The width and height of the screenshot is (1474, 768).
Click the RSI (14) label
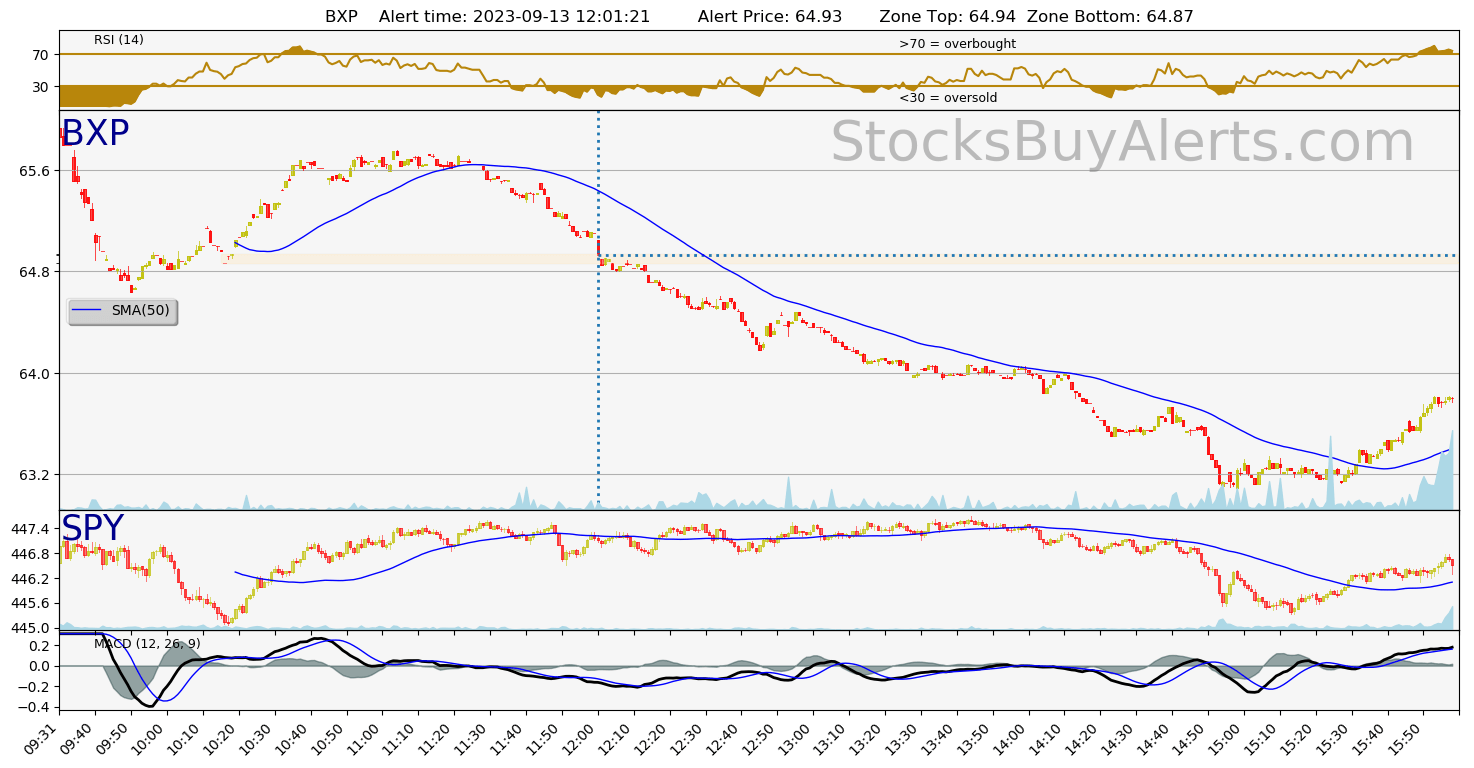pyautogui.click(x=119, y=40)
